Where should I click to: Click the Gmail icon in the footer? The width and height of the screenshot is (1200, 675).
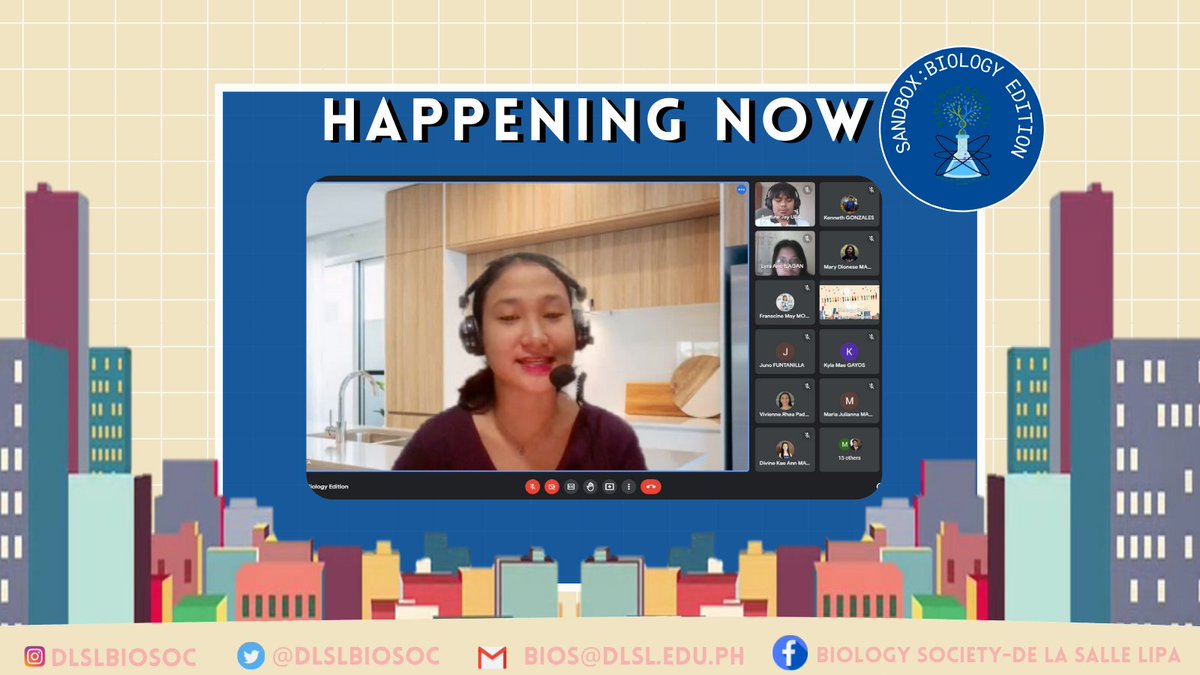coord(492,657)
